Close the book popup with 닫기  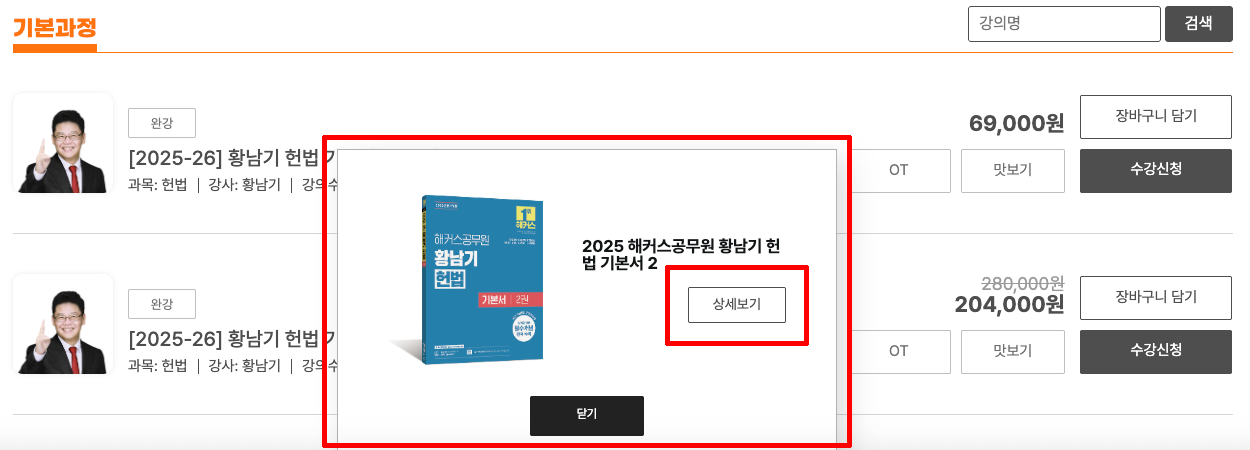(x=587, y=415)
